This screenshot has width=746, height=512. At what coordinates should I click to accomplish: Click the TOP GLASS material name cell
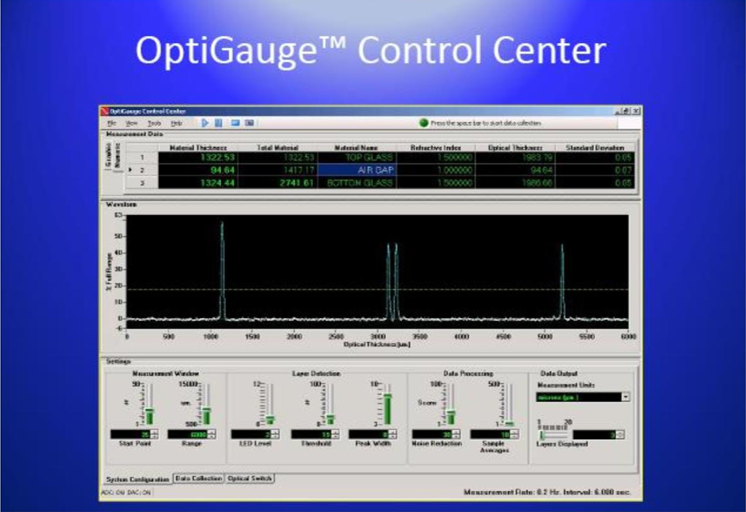(356, 158)
